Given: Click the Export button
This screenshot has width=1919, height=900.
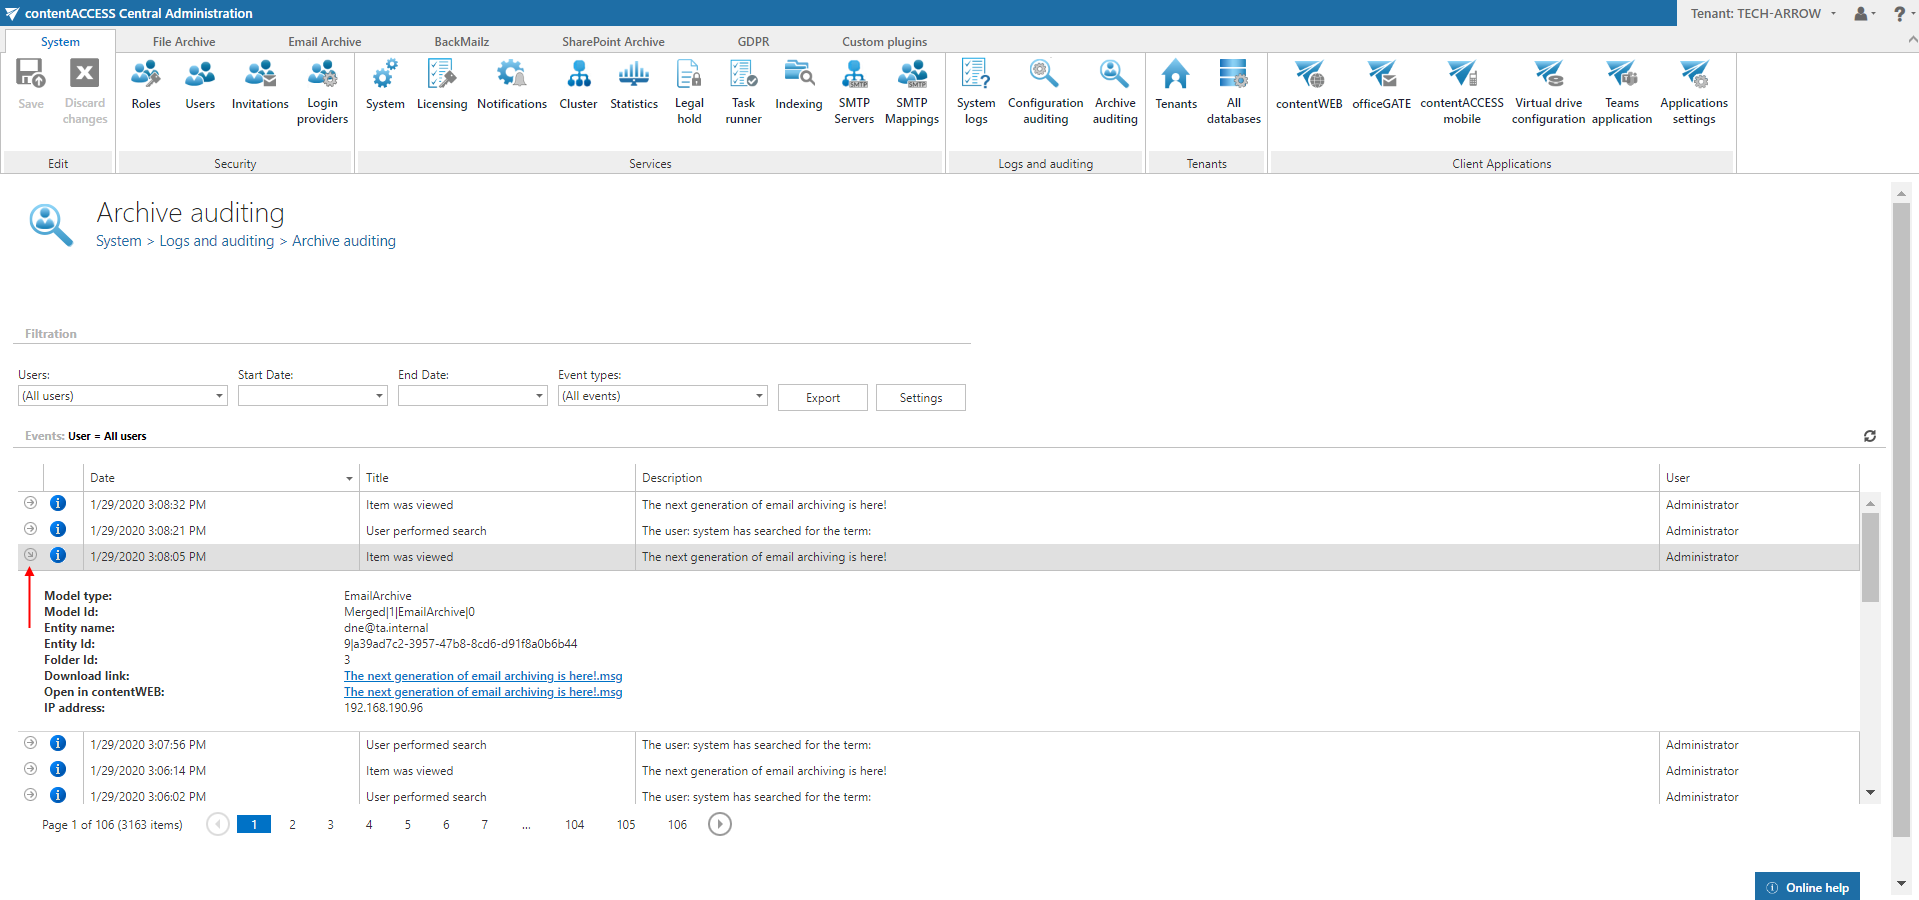Looking at the screenshot, I should (822, 398).
